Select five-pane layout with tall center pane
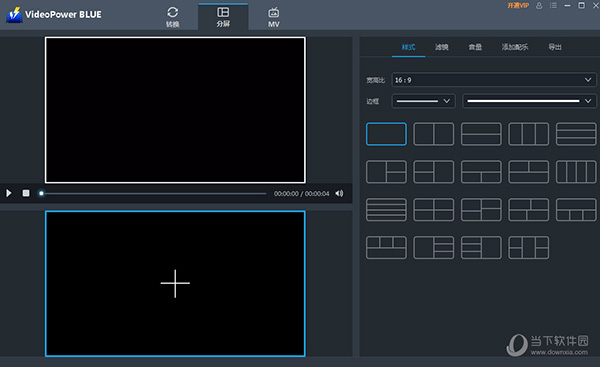 pyautogui.click(x=528, y=248)
